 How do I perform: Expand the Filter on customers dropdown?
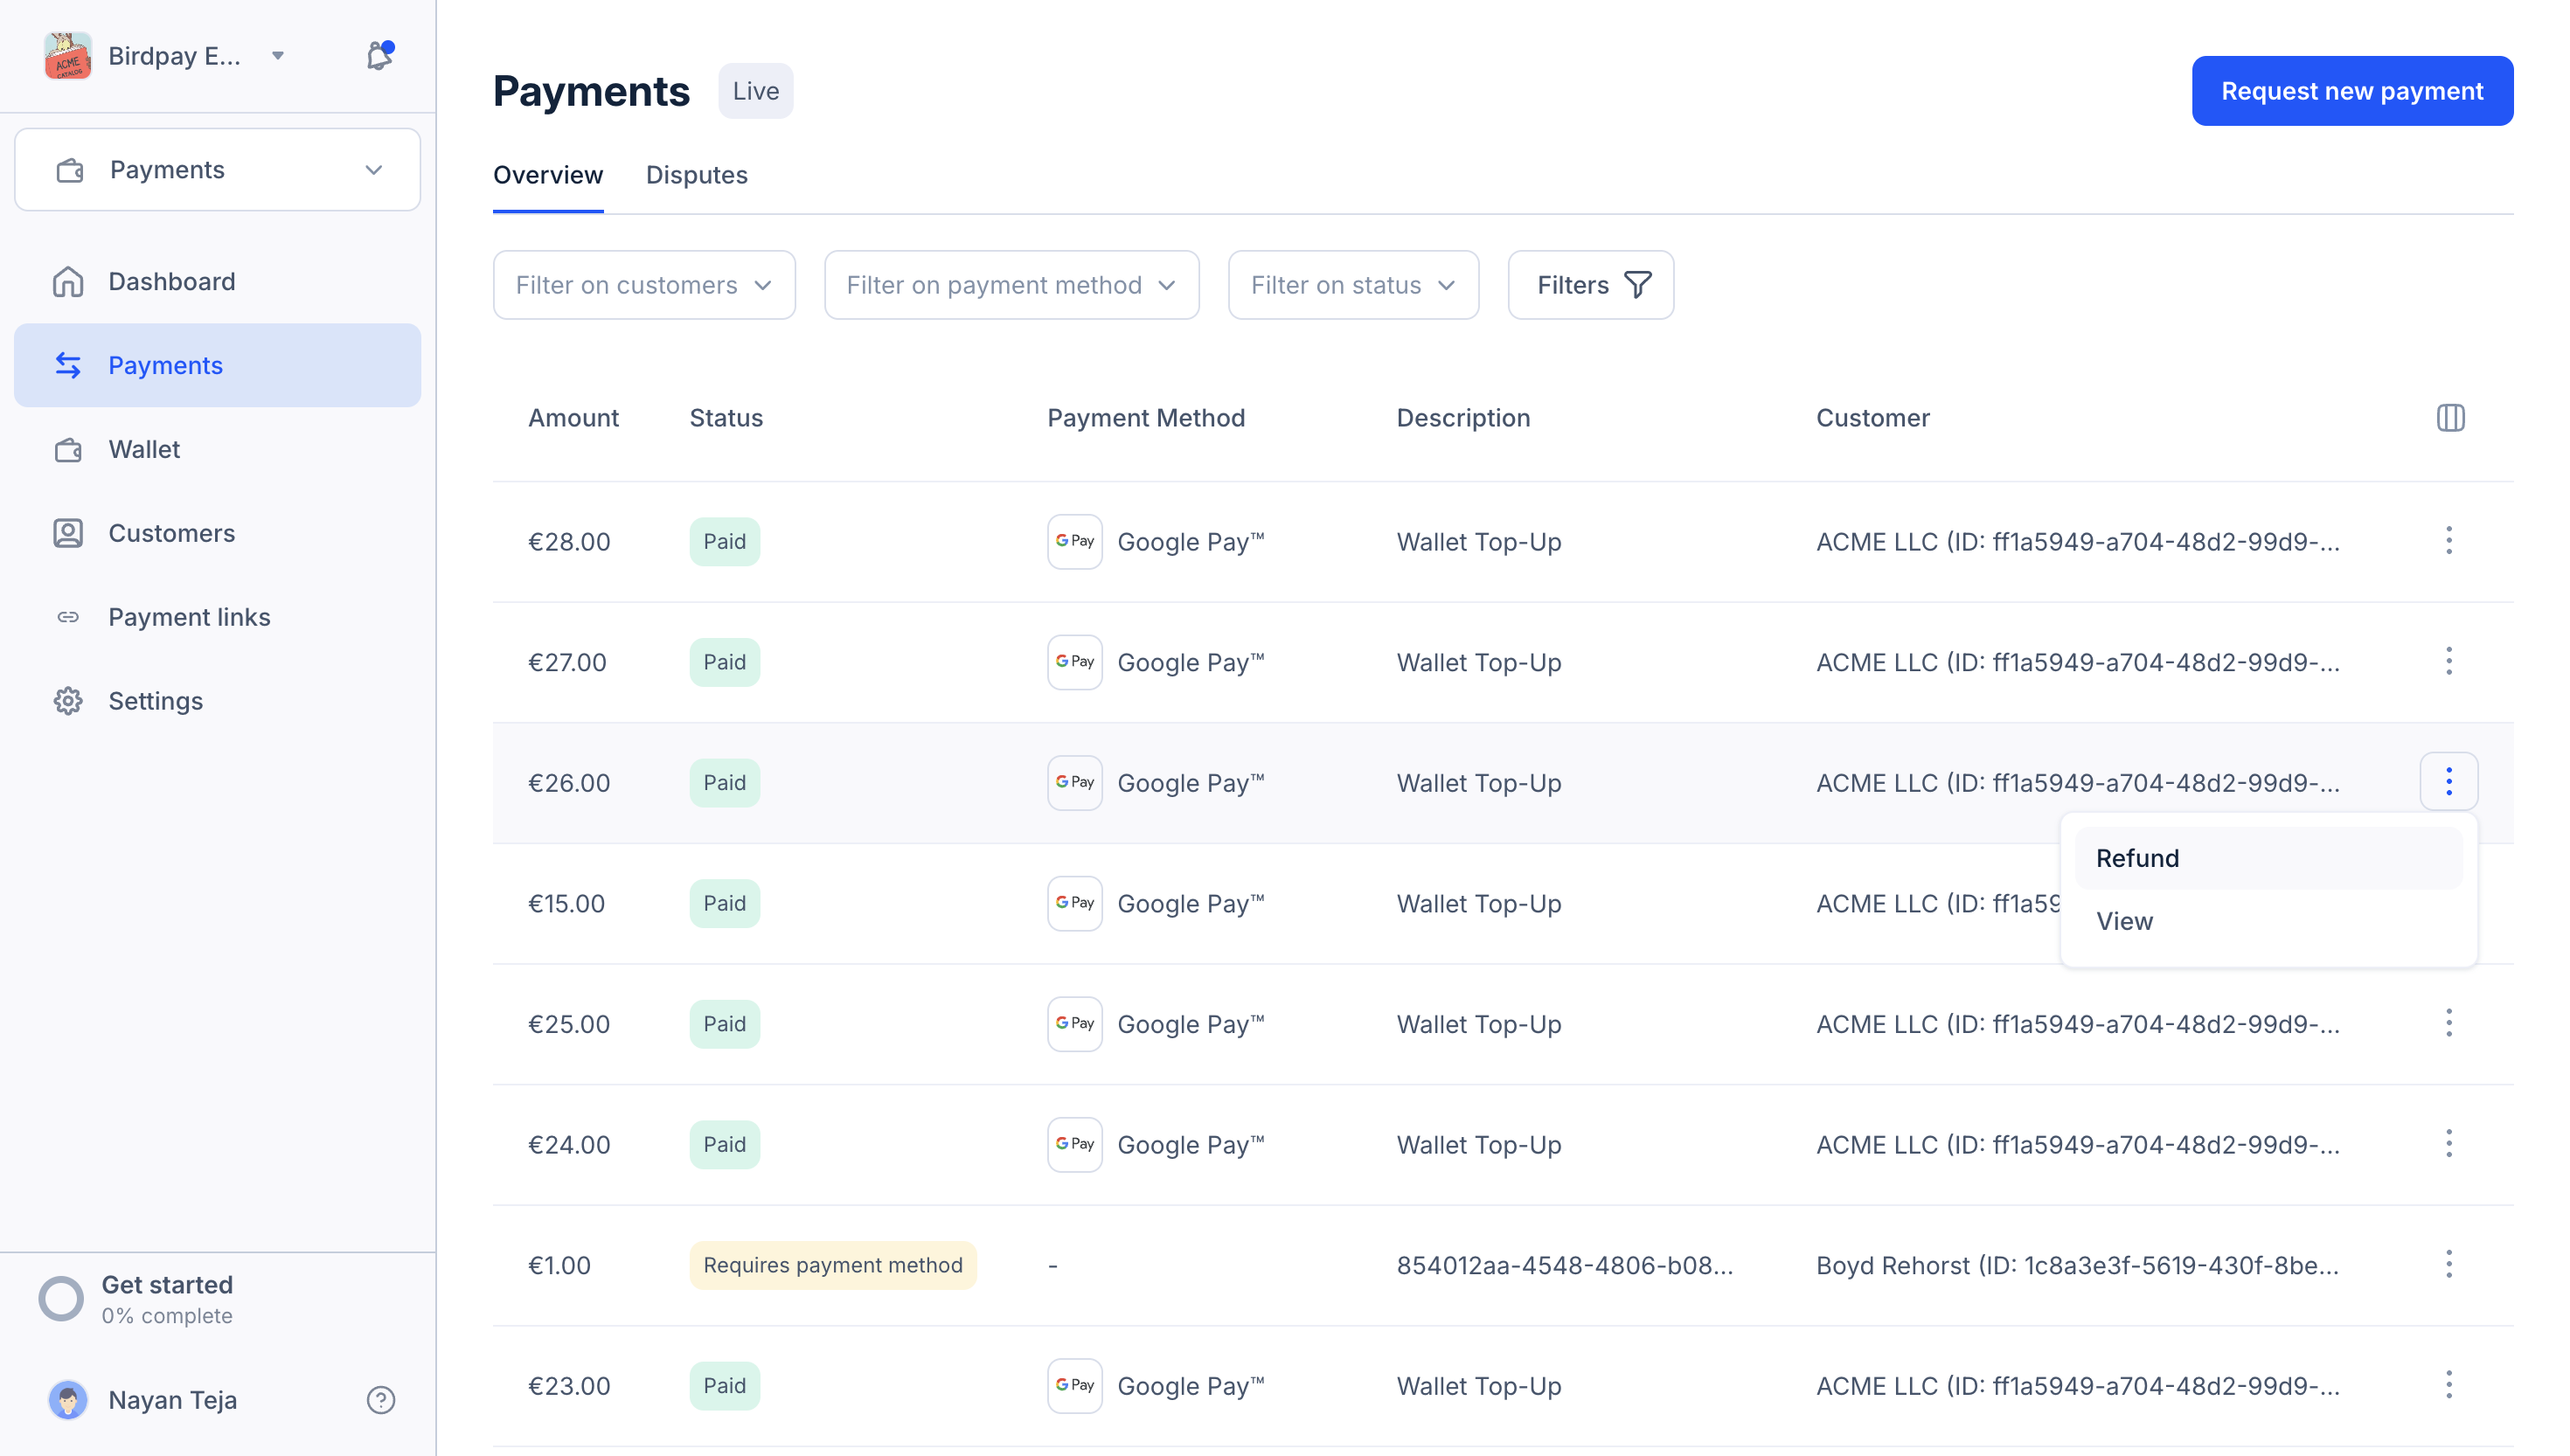click(x=643, y=285)
